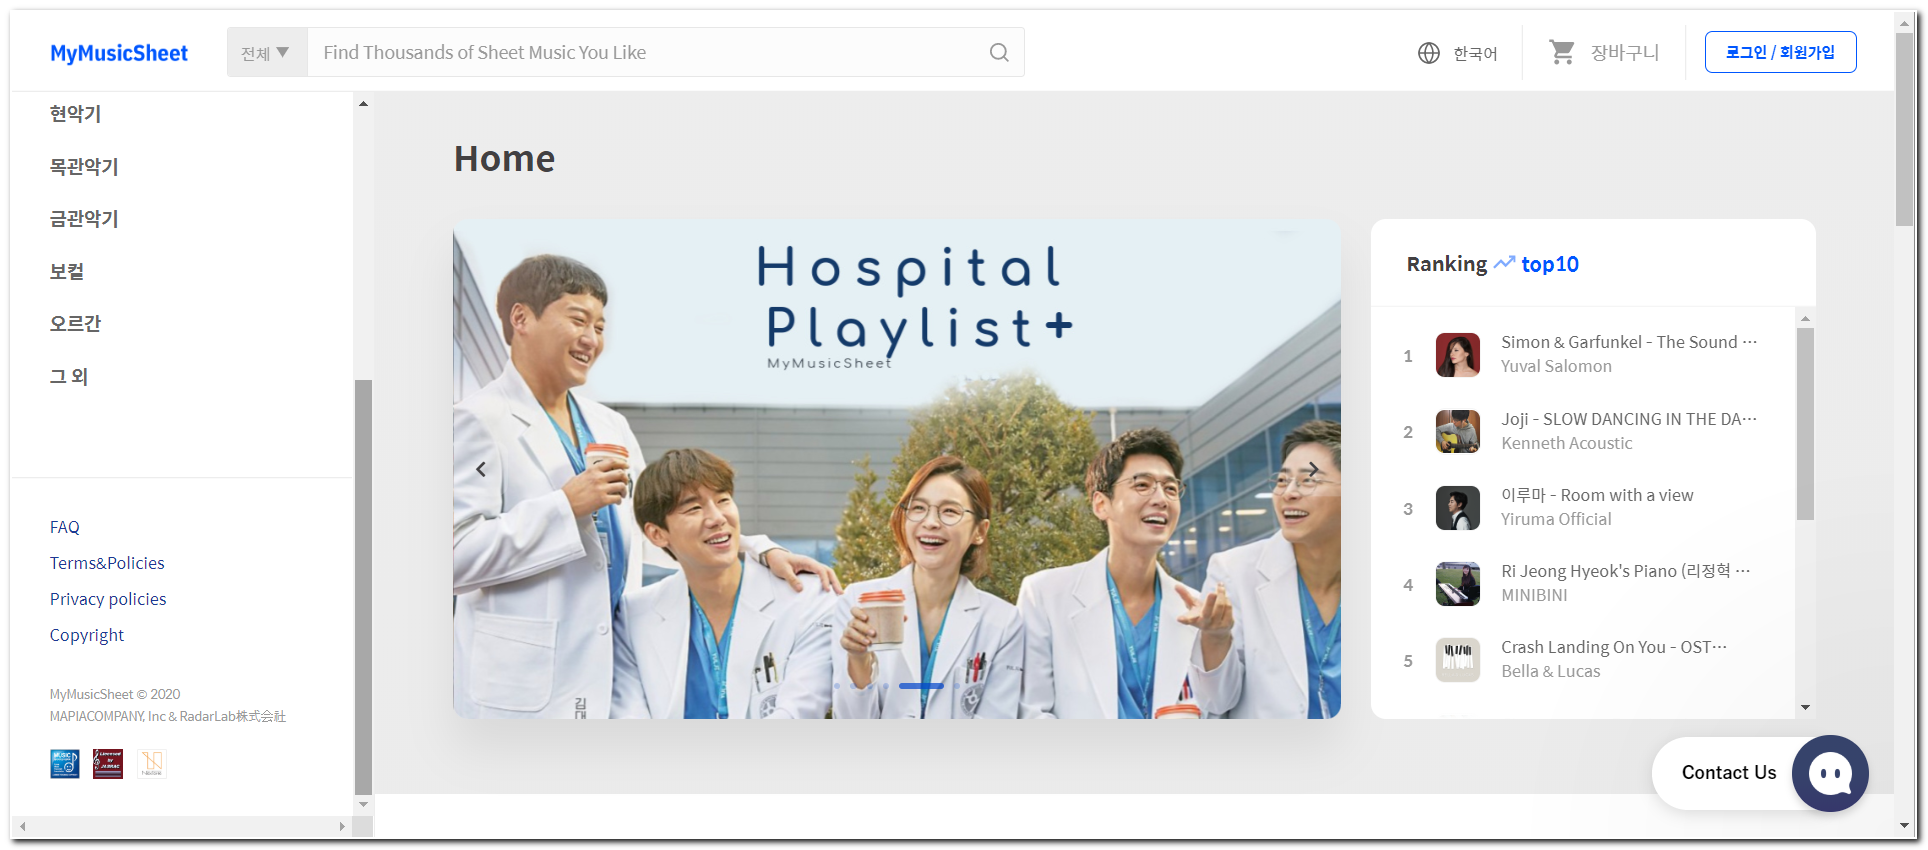Viewport: 1928px width, 850px height.
Task: Open Simon & Garfunkel - The Sound title
Action: (x=1629, y=342)
